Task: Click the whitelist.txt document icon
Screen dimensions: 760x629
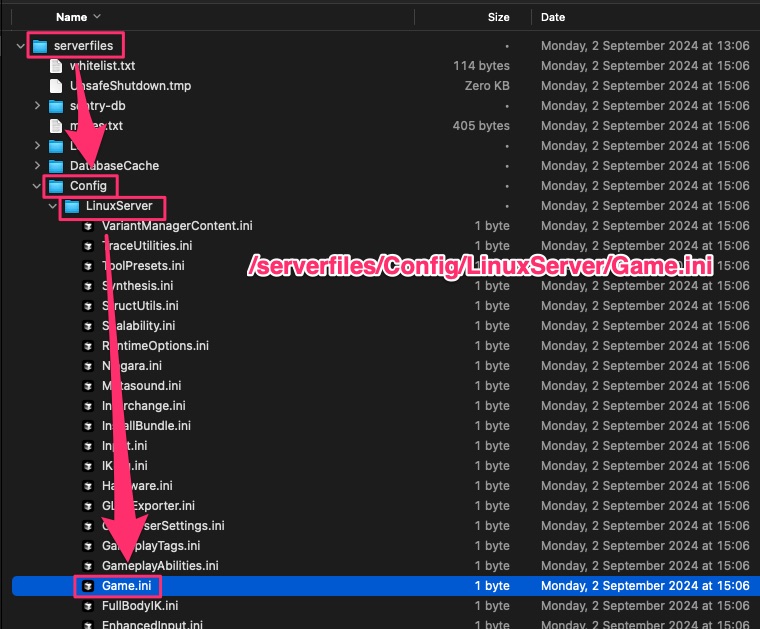Action: (x=56, y=66)
